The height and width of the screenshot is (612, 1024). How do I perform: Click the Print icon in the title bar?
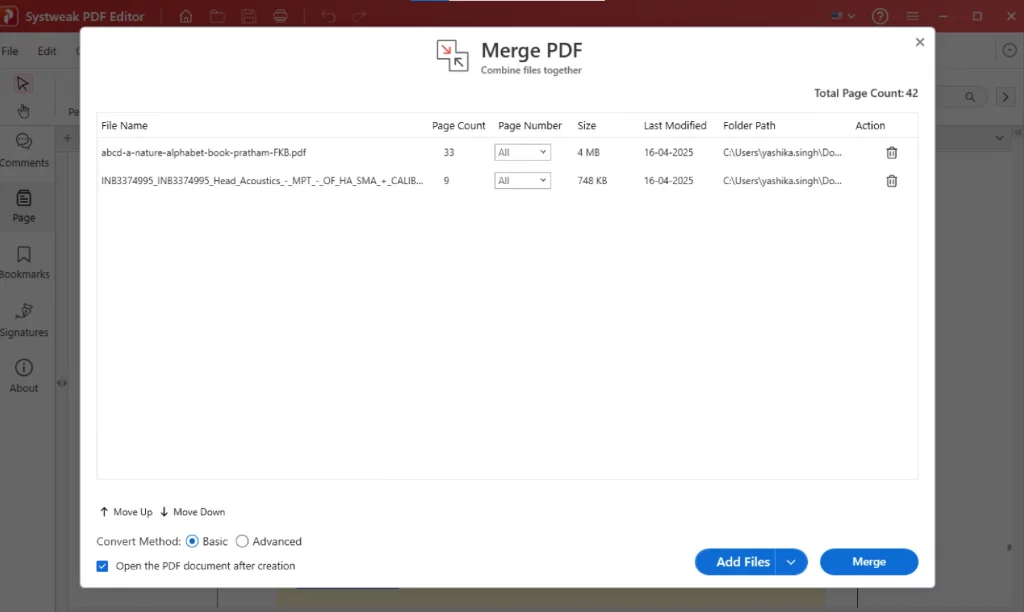280,16
